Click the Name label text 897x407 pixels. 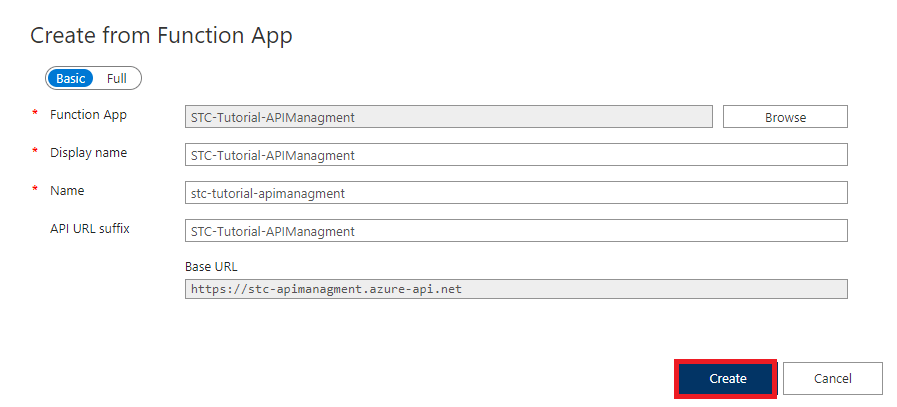[67, 190]
